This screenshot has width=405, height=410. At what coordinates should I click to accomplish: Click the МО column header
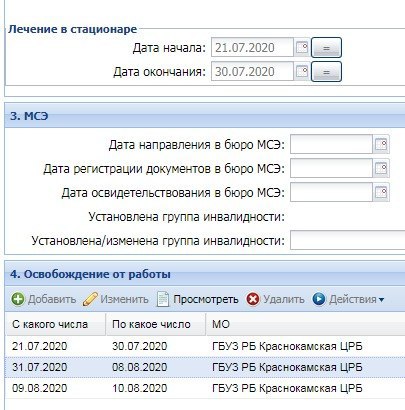click(x=306, y=324)
